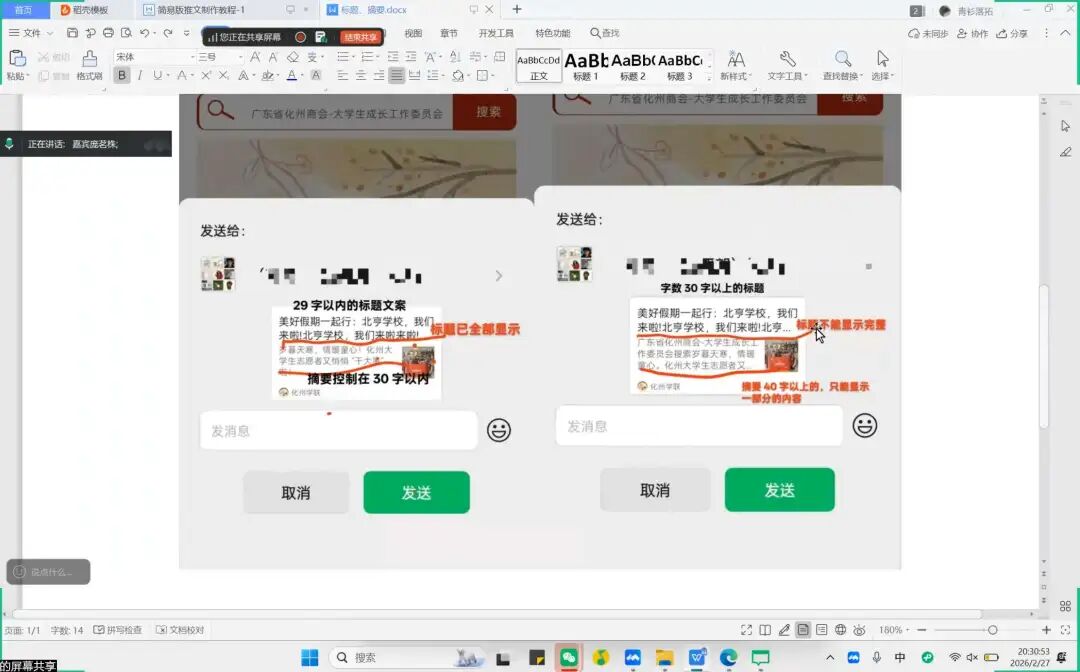Toggle Underline formatting
Screen dimensions: 1080x672
pyautogui.click(x=158, y=76)
